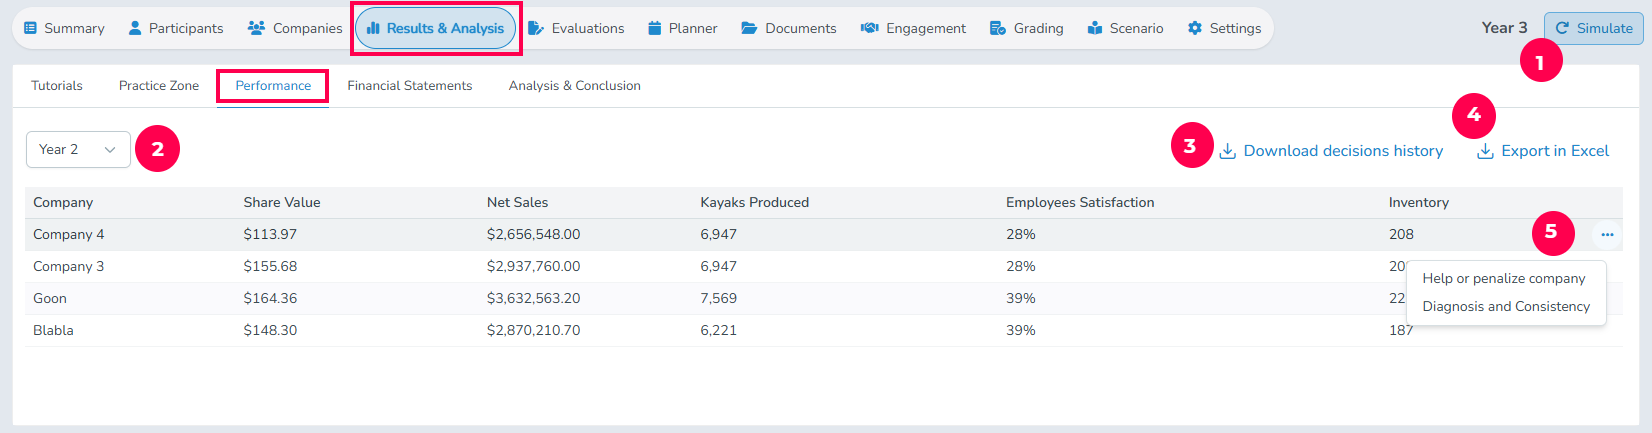This screenshot has height=433, width=1652.
Task: Click the Download decisions history icon
Action: click(1228, 151)
